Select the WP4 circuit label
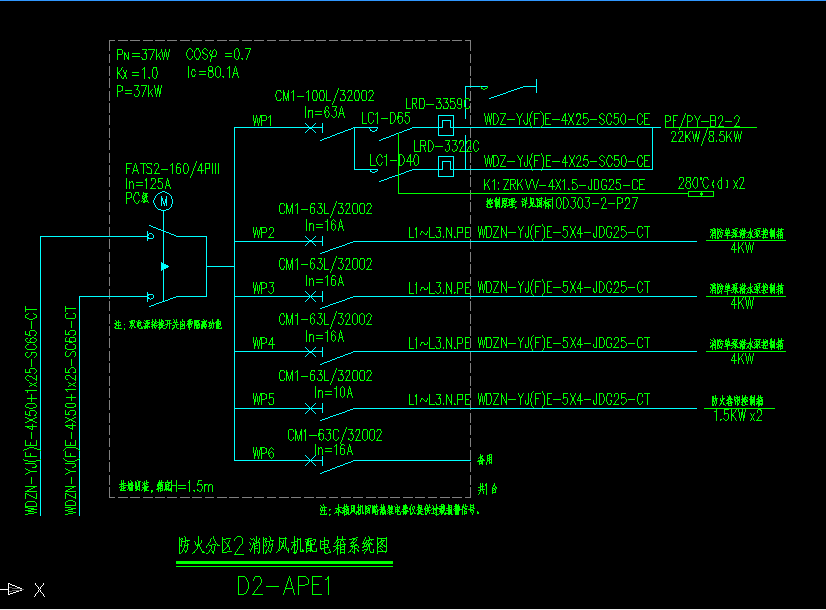 [x=263, y=343]
